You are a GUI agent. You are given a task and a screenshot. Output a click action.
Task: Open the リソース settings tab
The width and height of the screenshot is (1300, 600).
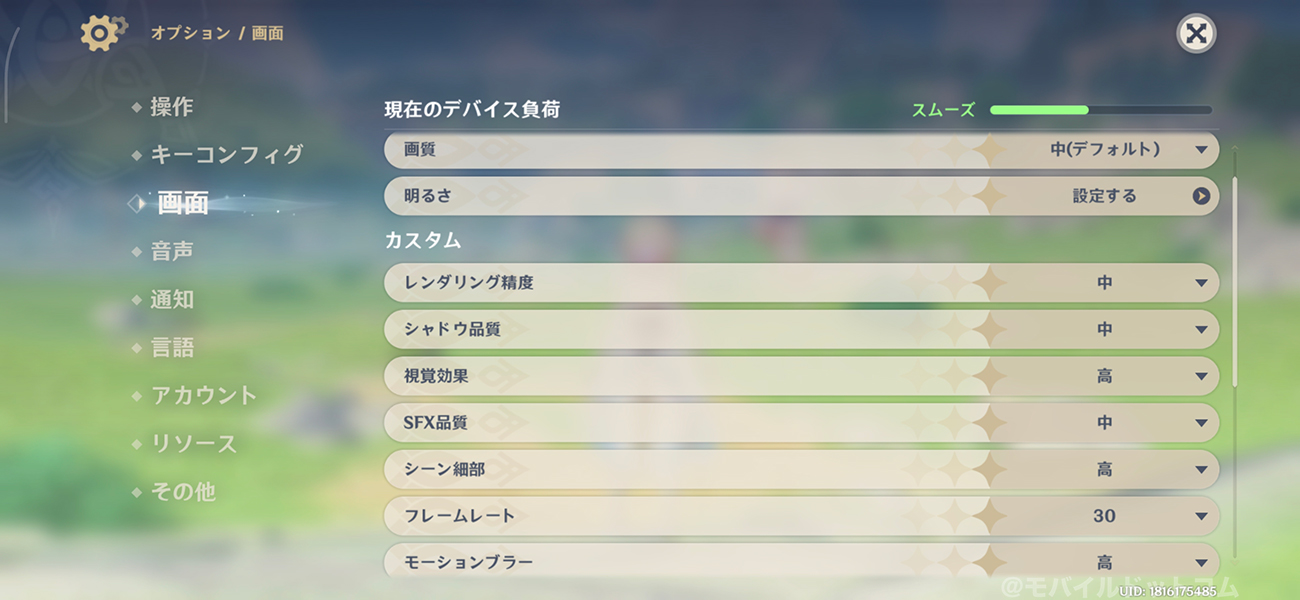point(194,443)
